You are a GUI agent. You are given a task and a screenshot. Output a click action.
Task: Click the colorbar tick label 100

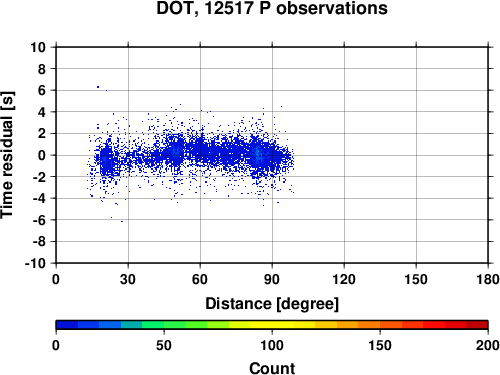(272, 345)
